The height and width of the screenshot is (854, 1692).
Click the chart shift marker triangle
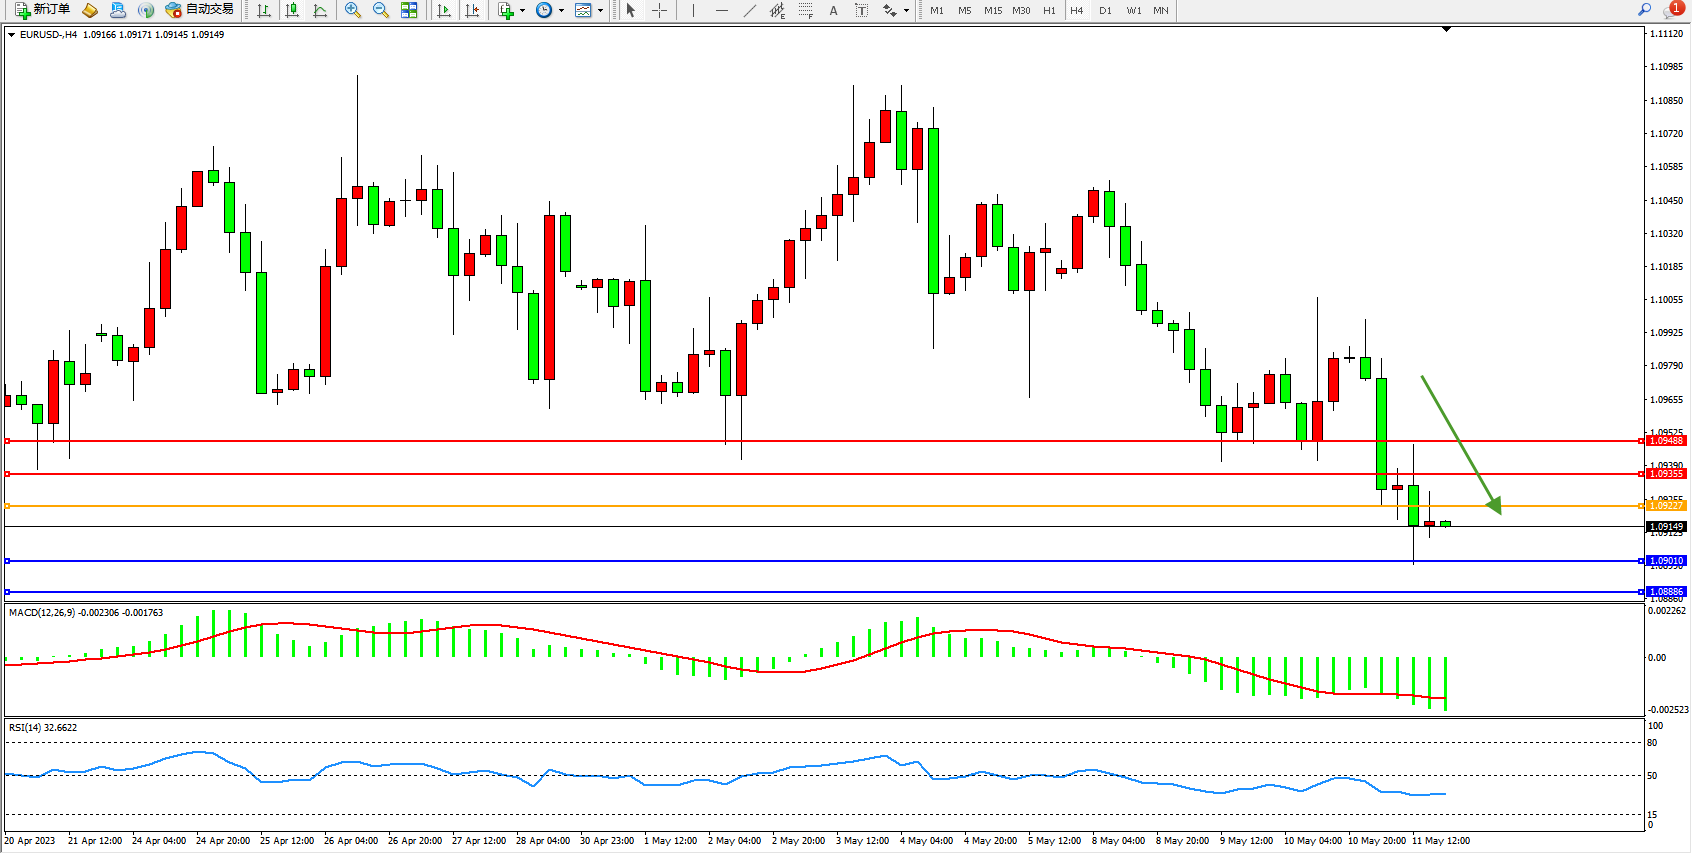tap(1446, 30)
